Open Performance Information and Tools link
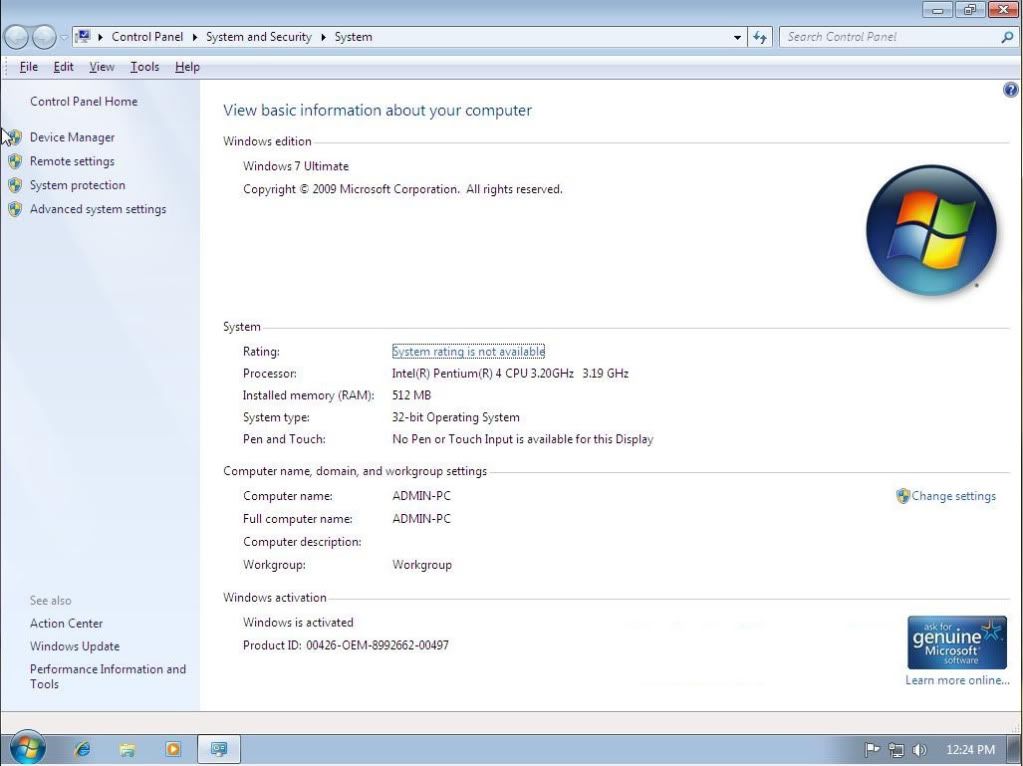 pos(108,677)
